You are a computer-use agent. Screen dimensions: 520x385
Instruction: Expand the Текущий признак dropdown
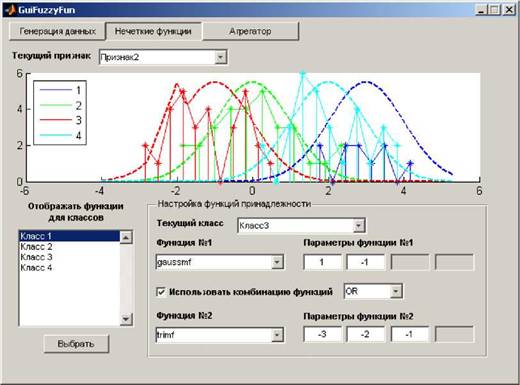(x=220, y=57)
